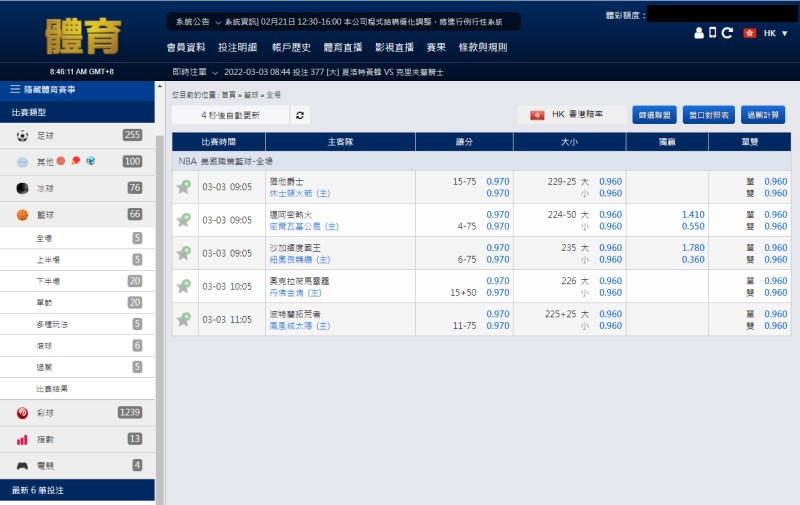
Task: Click the 電競 sidebar category
Action: pyautogui.click(x=78, y=466)
